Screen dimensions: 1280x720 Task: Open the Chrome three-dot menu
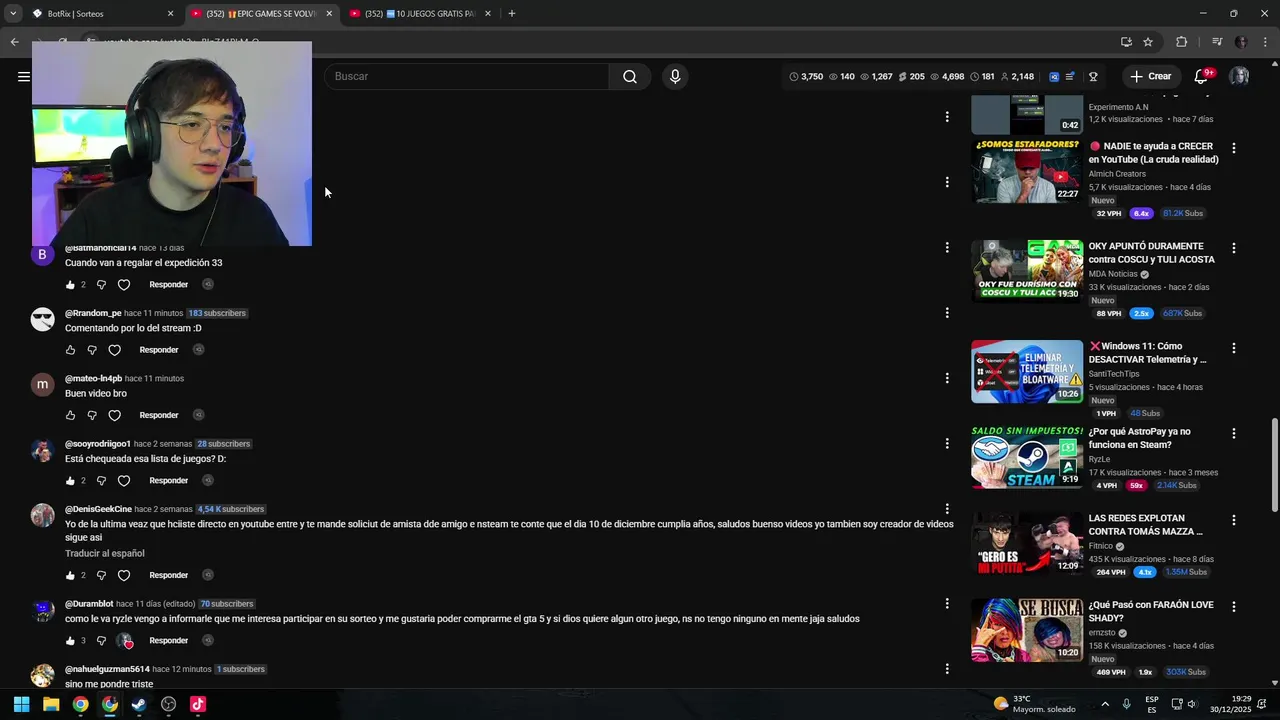1266,42
